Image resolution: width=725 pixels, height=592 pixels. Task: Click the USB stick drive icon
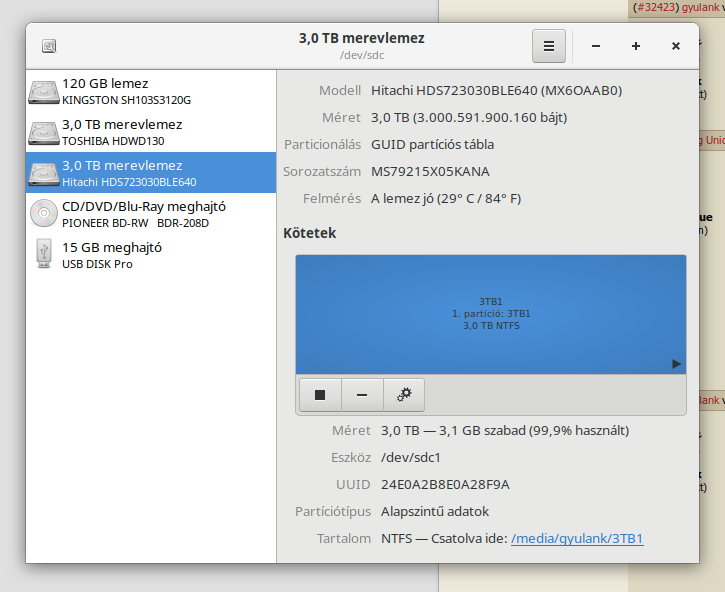[44, 253]
